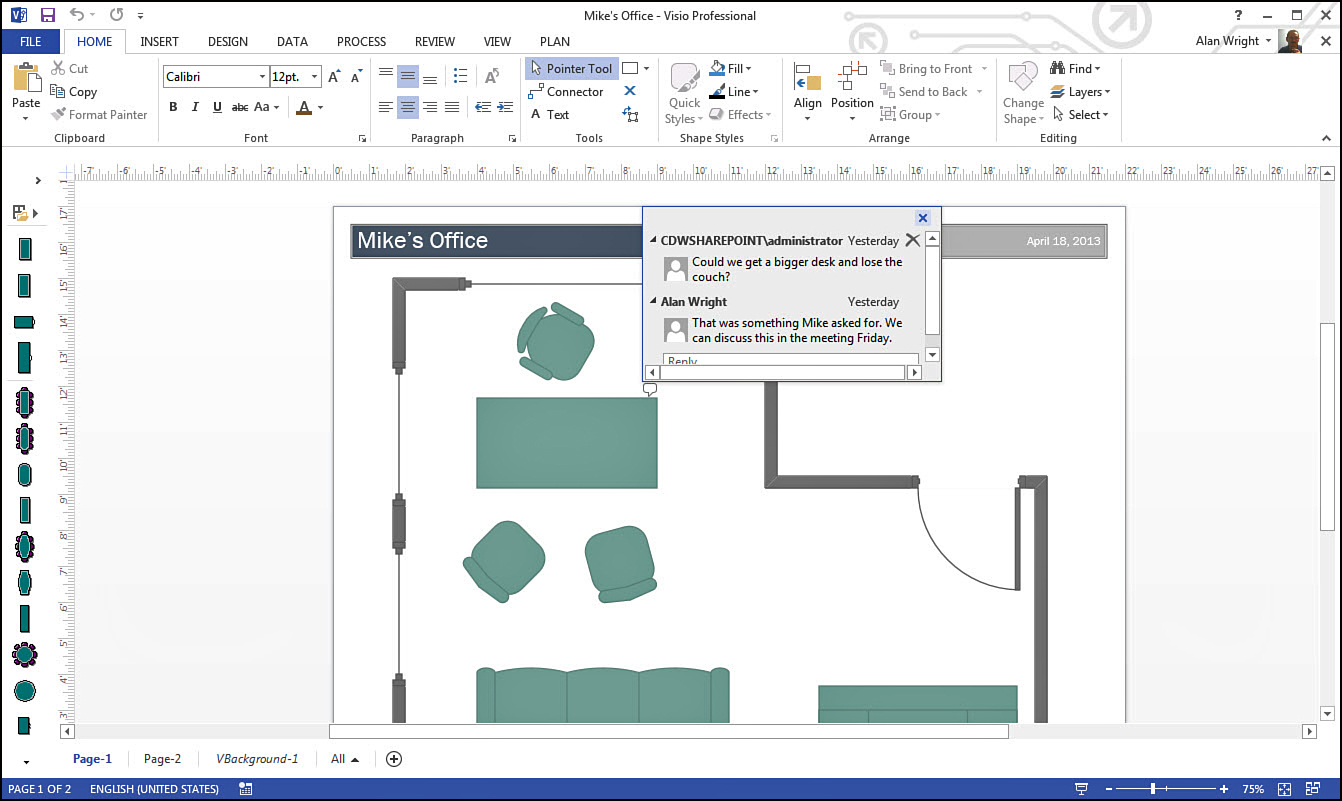This screenshot has height=801, width=1342.
Task: Click the Insert Page plus button
Action: (x=394, y=759)
